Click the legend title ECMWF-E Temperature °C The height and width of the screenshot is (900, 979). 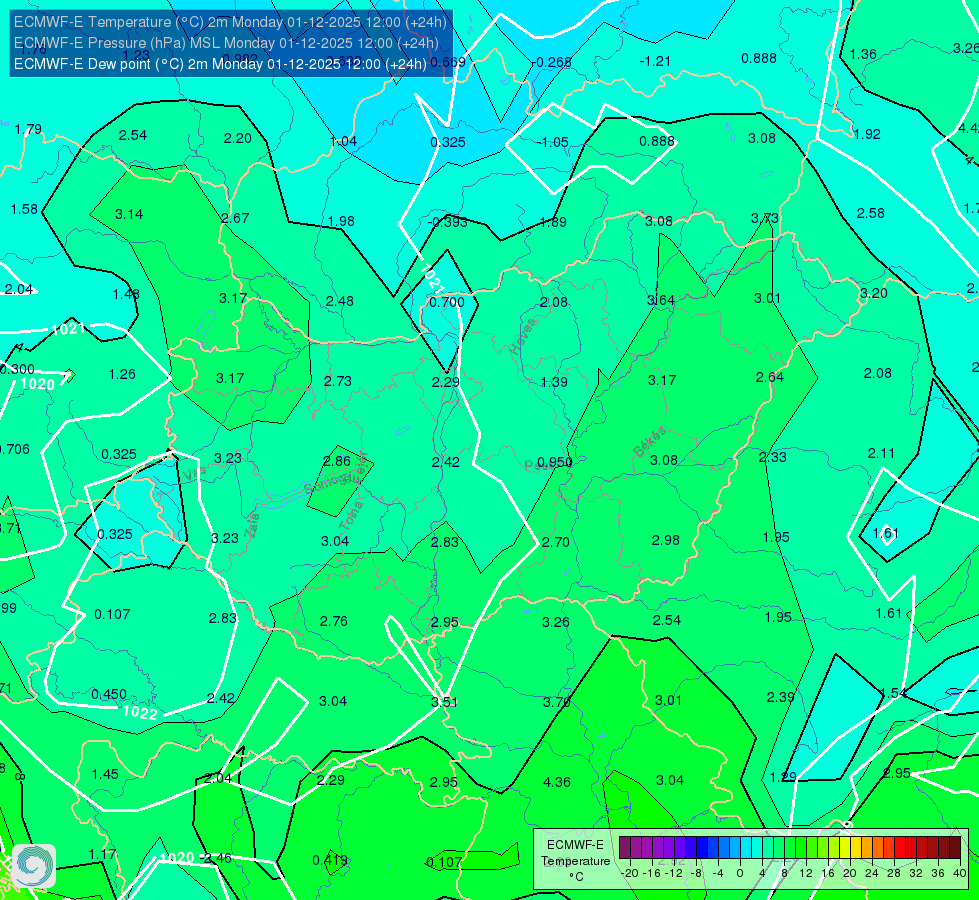pyautogui.click(x=575, y=861)
